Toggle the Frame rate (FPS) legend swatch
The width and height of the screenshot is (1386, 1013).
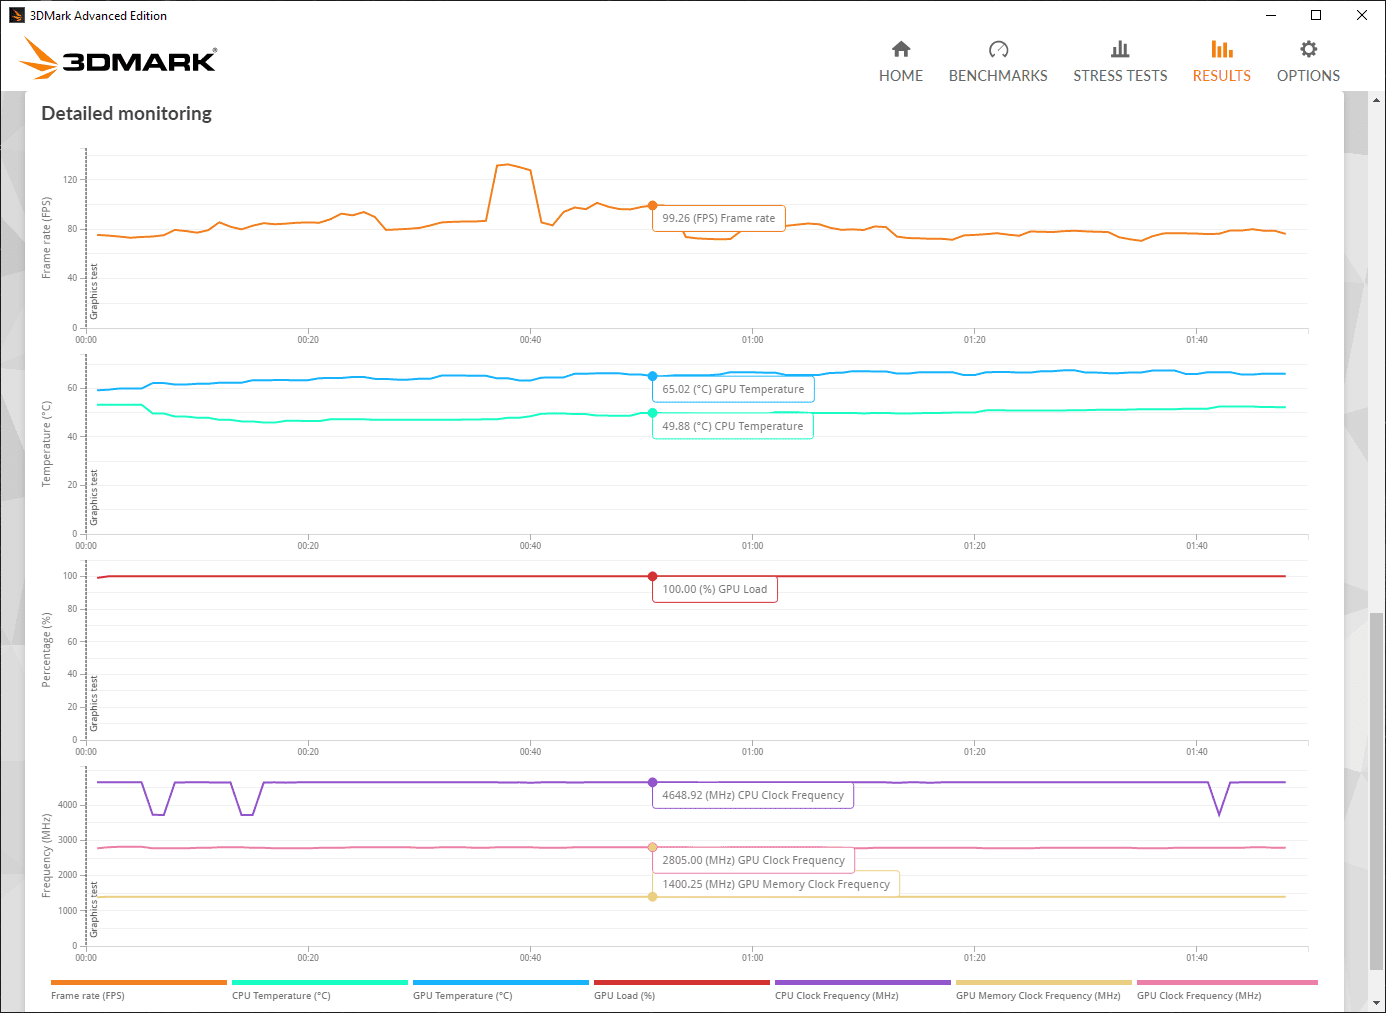pyautogui.click(x=139, y=982)
